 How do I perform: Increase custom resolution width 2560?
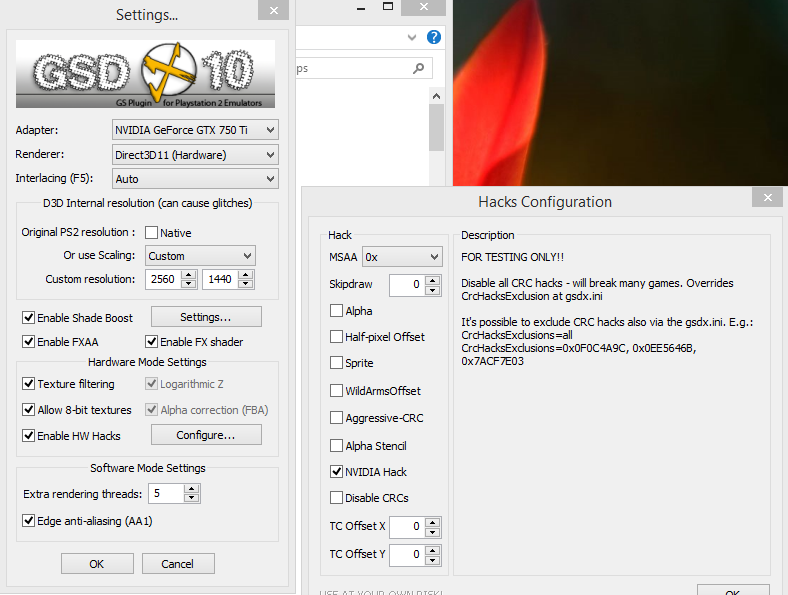tap(188, 275)
